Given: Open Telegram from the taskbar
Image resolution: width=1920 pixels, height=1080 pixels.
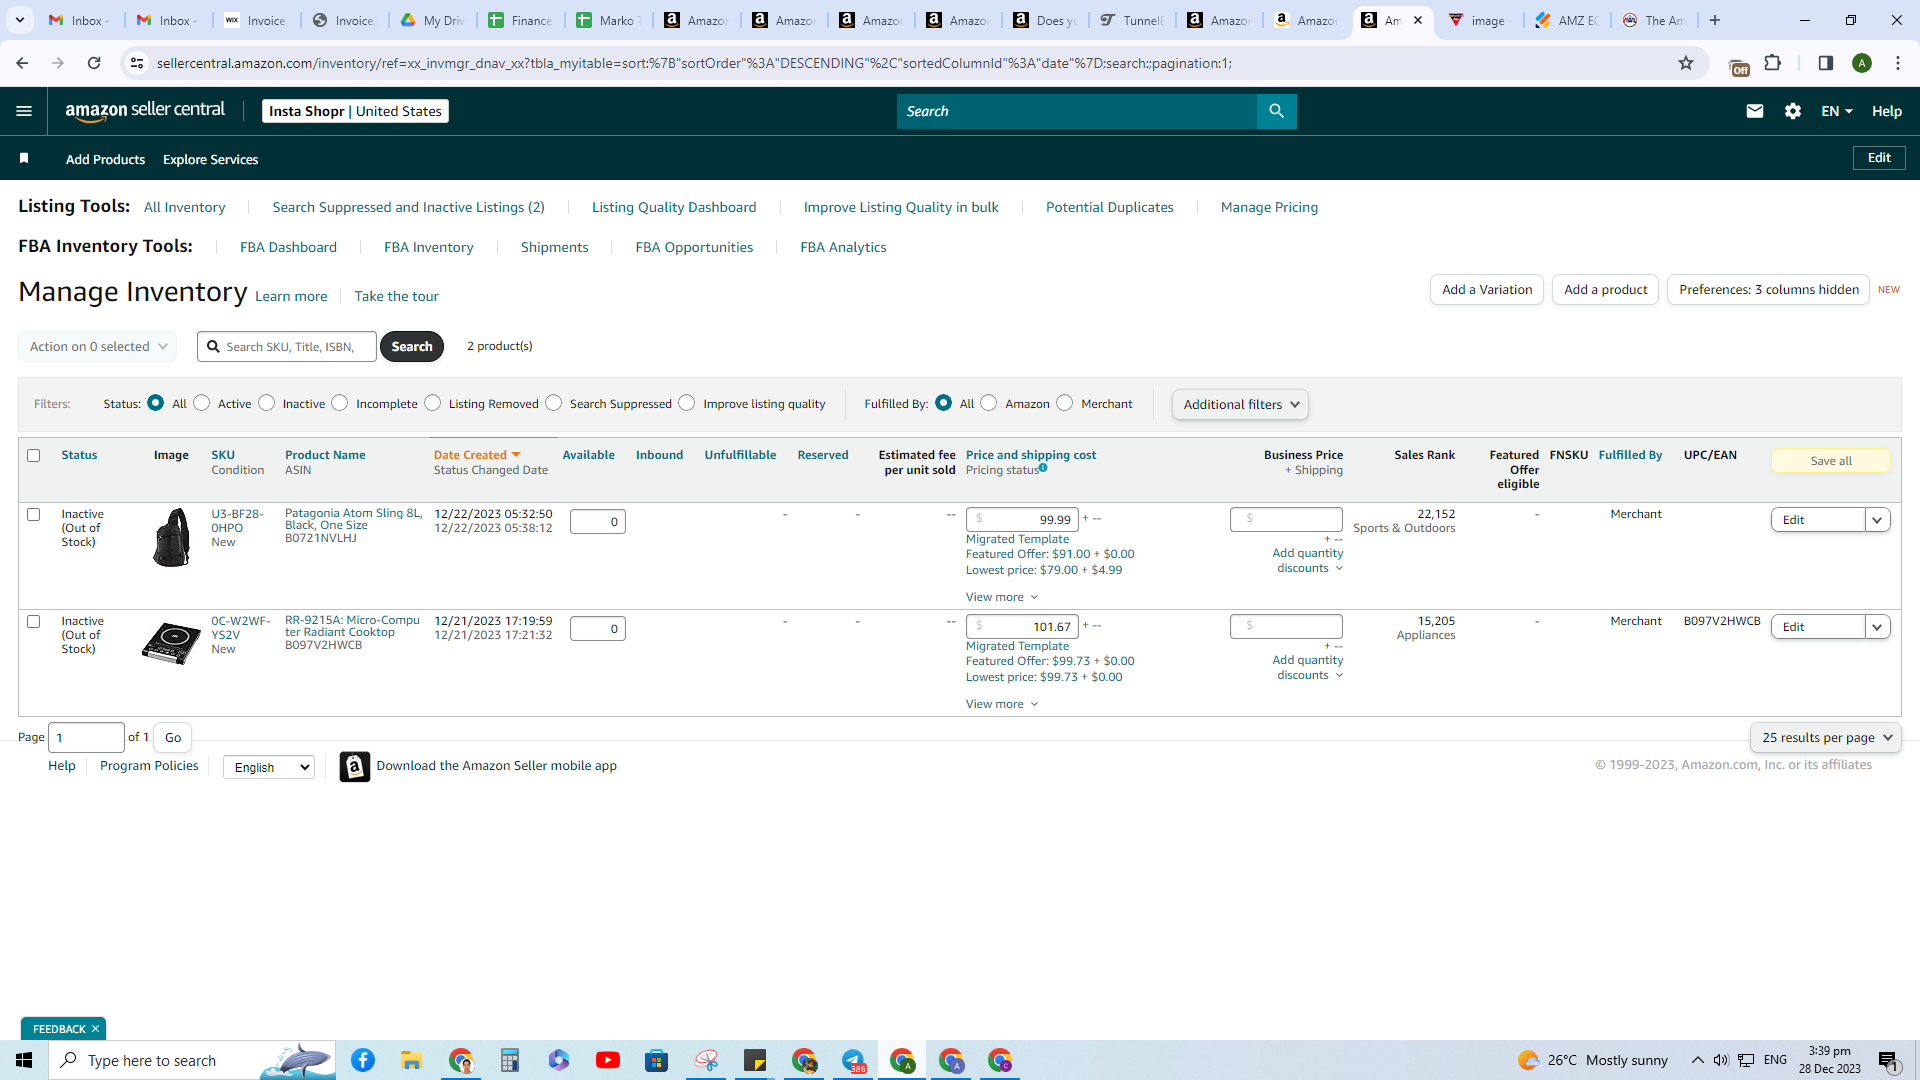Looking at the screenshot, I should click(853, 1060).
